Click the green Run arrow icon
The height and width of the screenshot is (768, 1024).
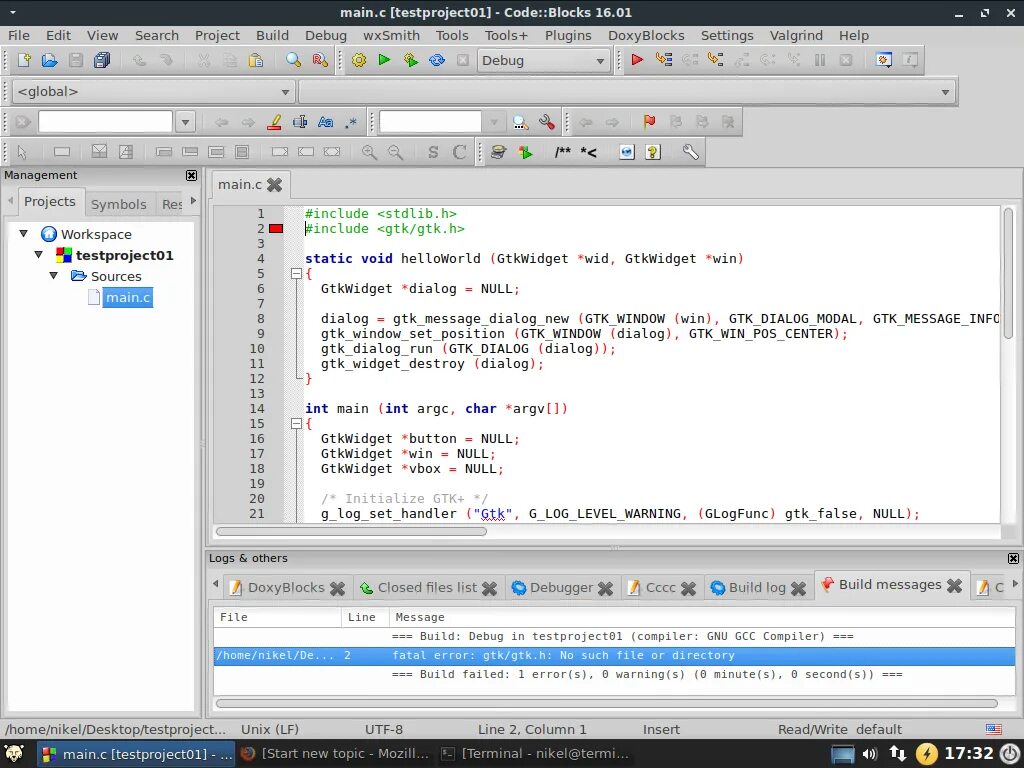click(385, 60)
